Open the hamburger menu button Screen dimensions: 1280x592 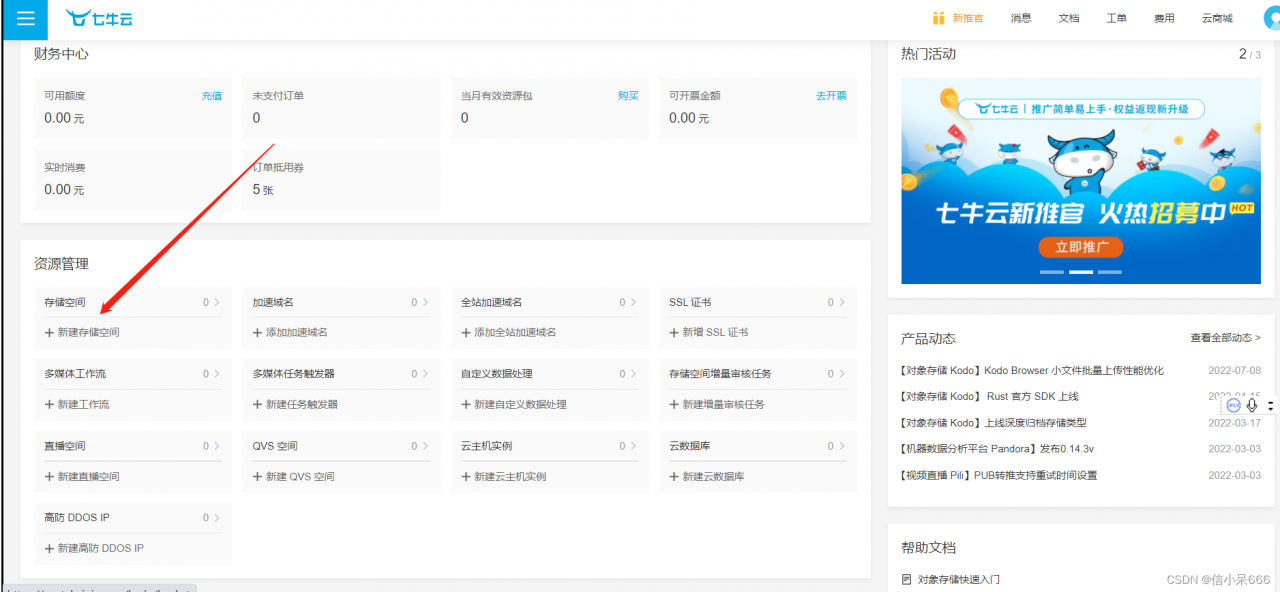pyautogui.click(x=25, y=19)
